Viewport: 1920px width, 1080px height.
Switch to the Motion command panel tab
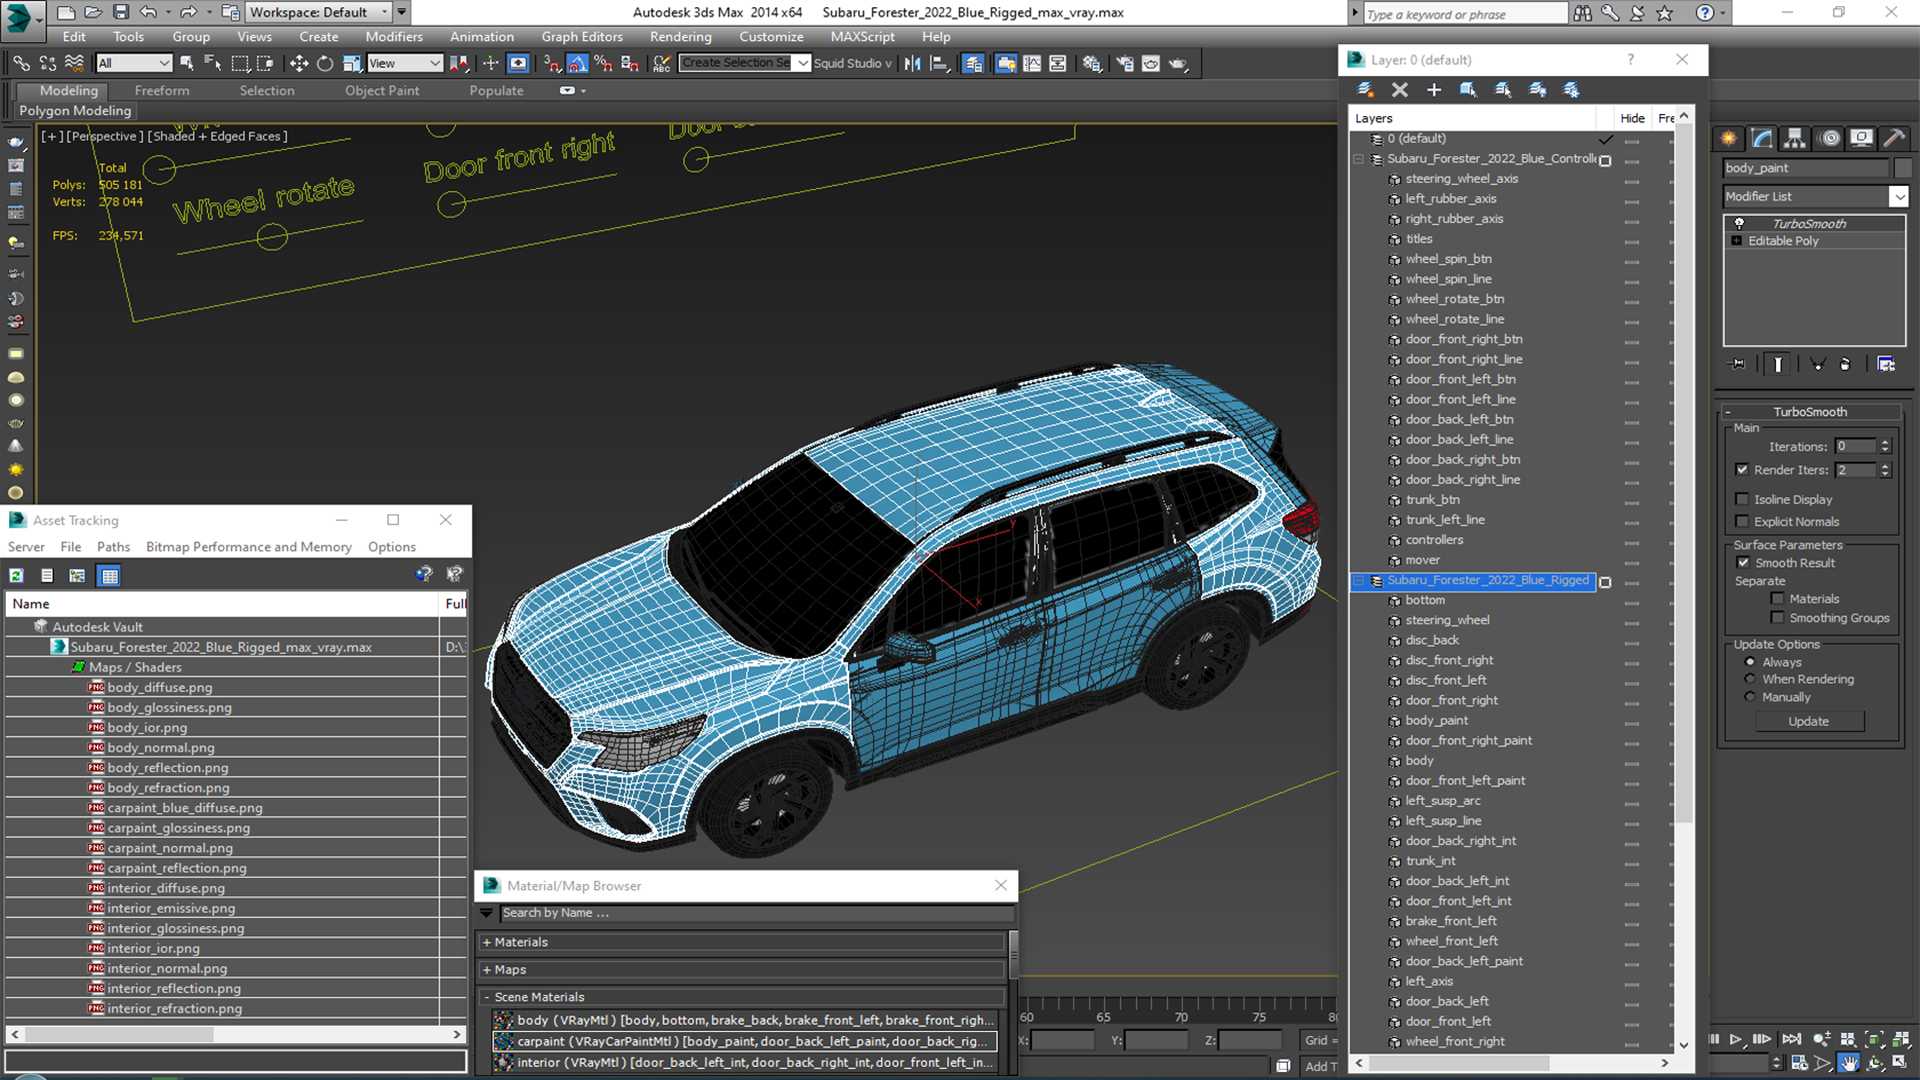coord(1829,138)
